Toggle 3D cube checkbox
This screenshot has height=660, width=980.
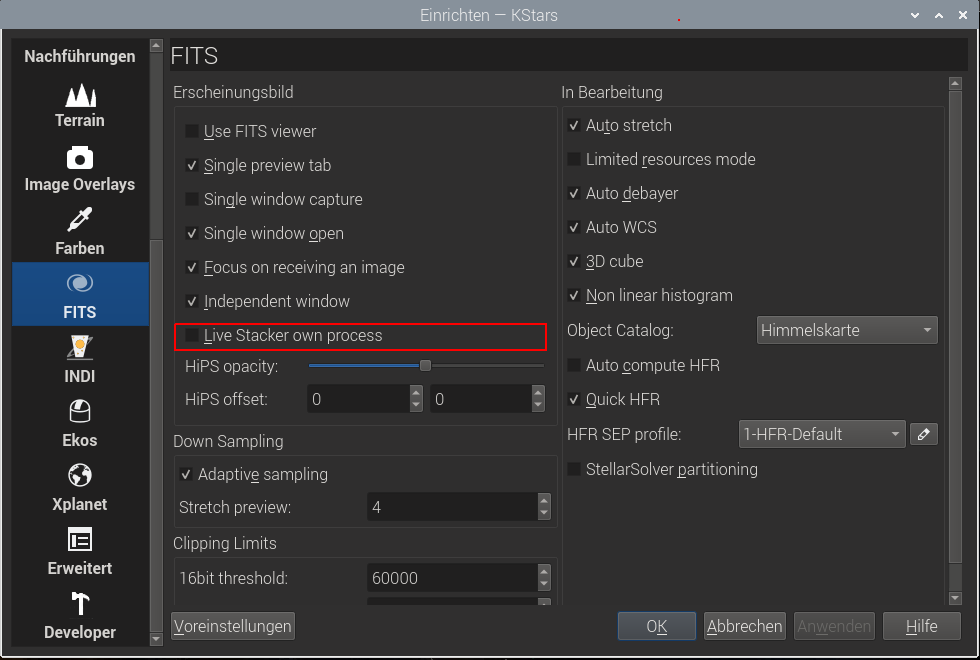(574, 261)
